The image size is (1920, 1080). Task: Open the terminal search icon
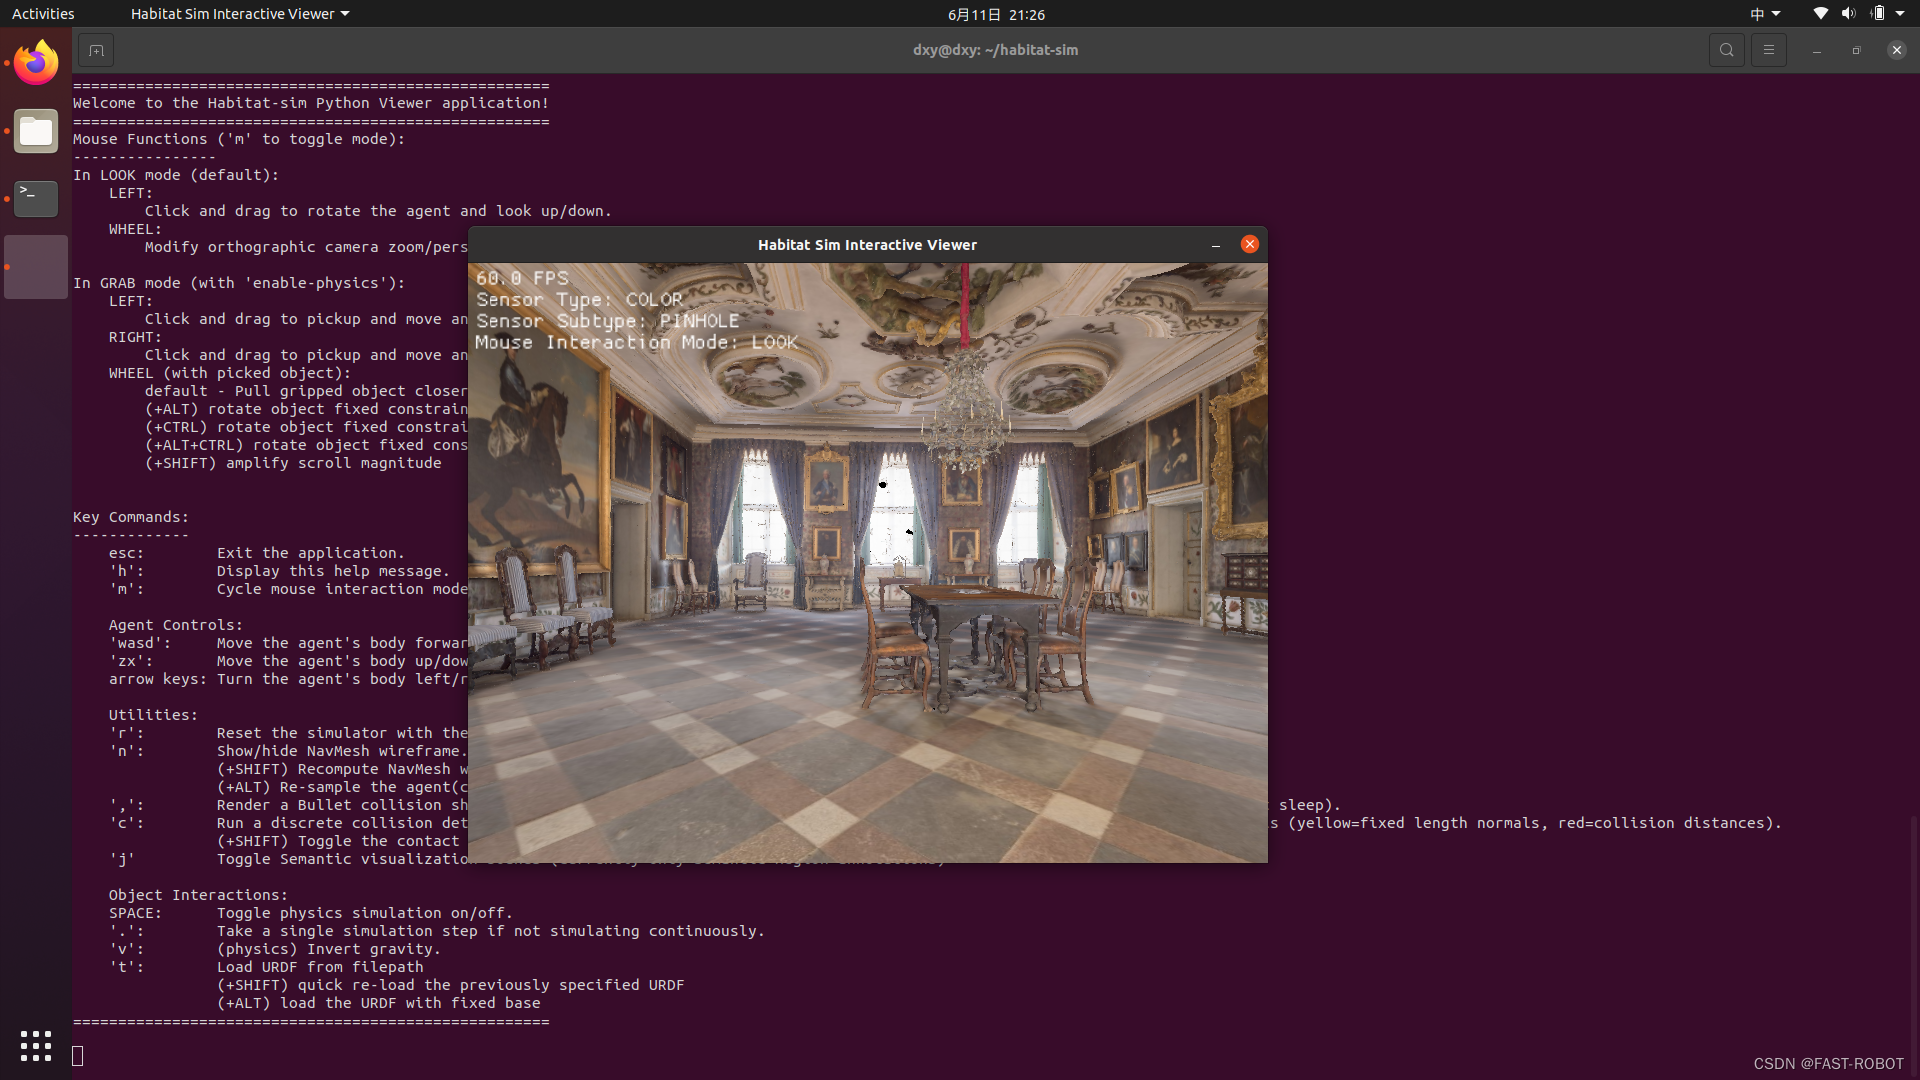[x=1726, y=49]
